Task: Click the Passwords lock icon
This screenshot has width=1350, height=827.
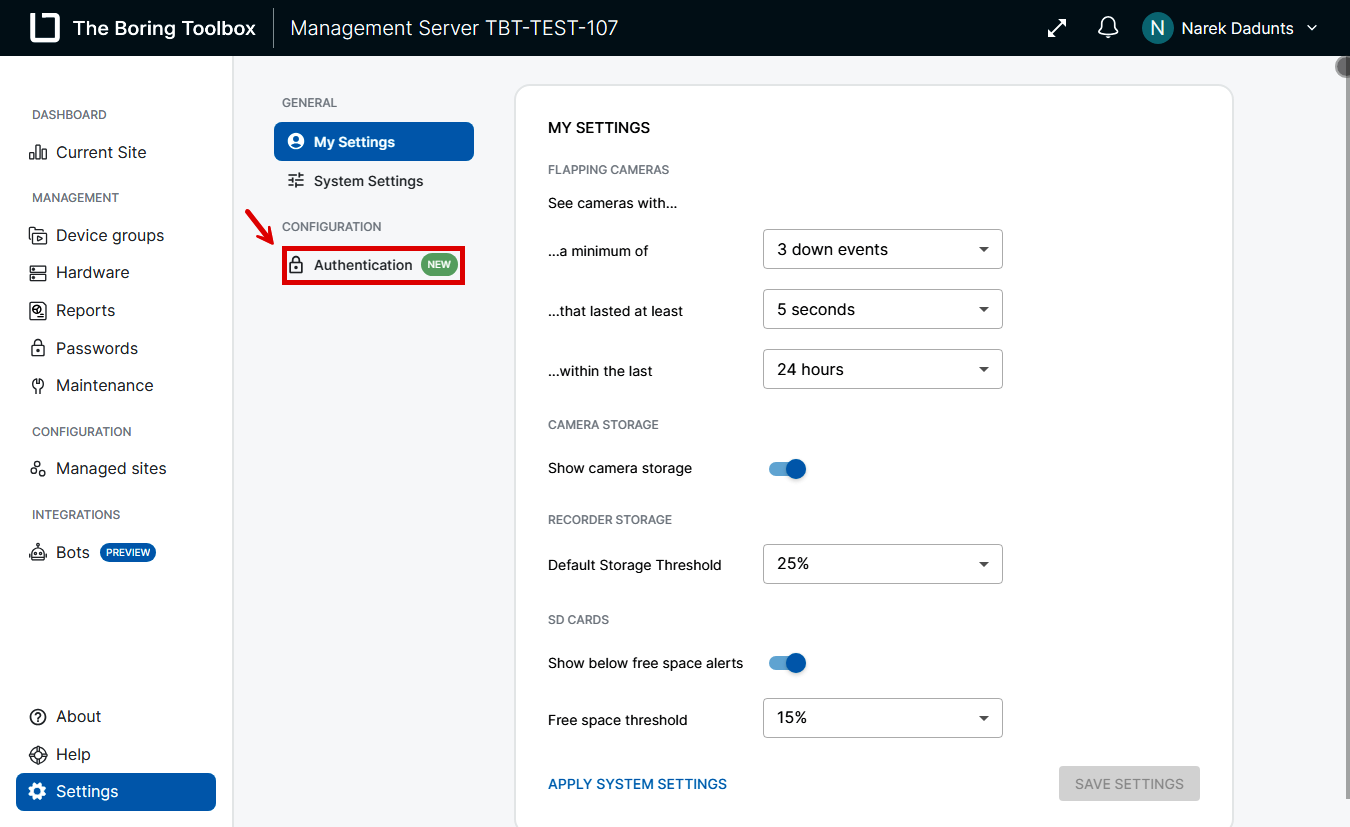Action: coord(38,349)
